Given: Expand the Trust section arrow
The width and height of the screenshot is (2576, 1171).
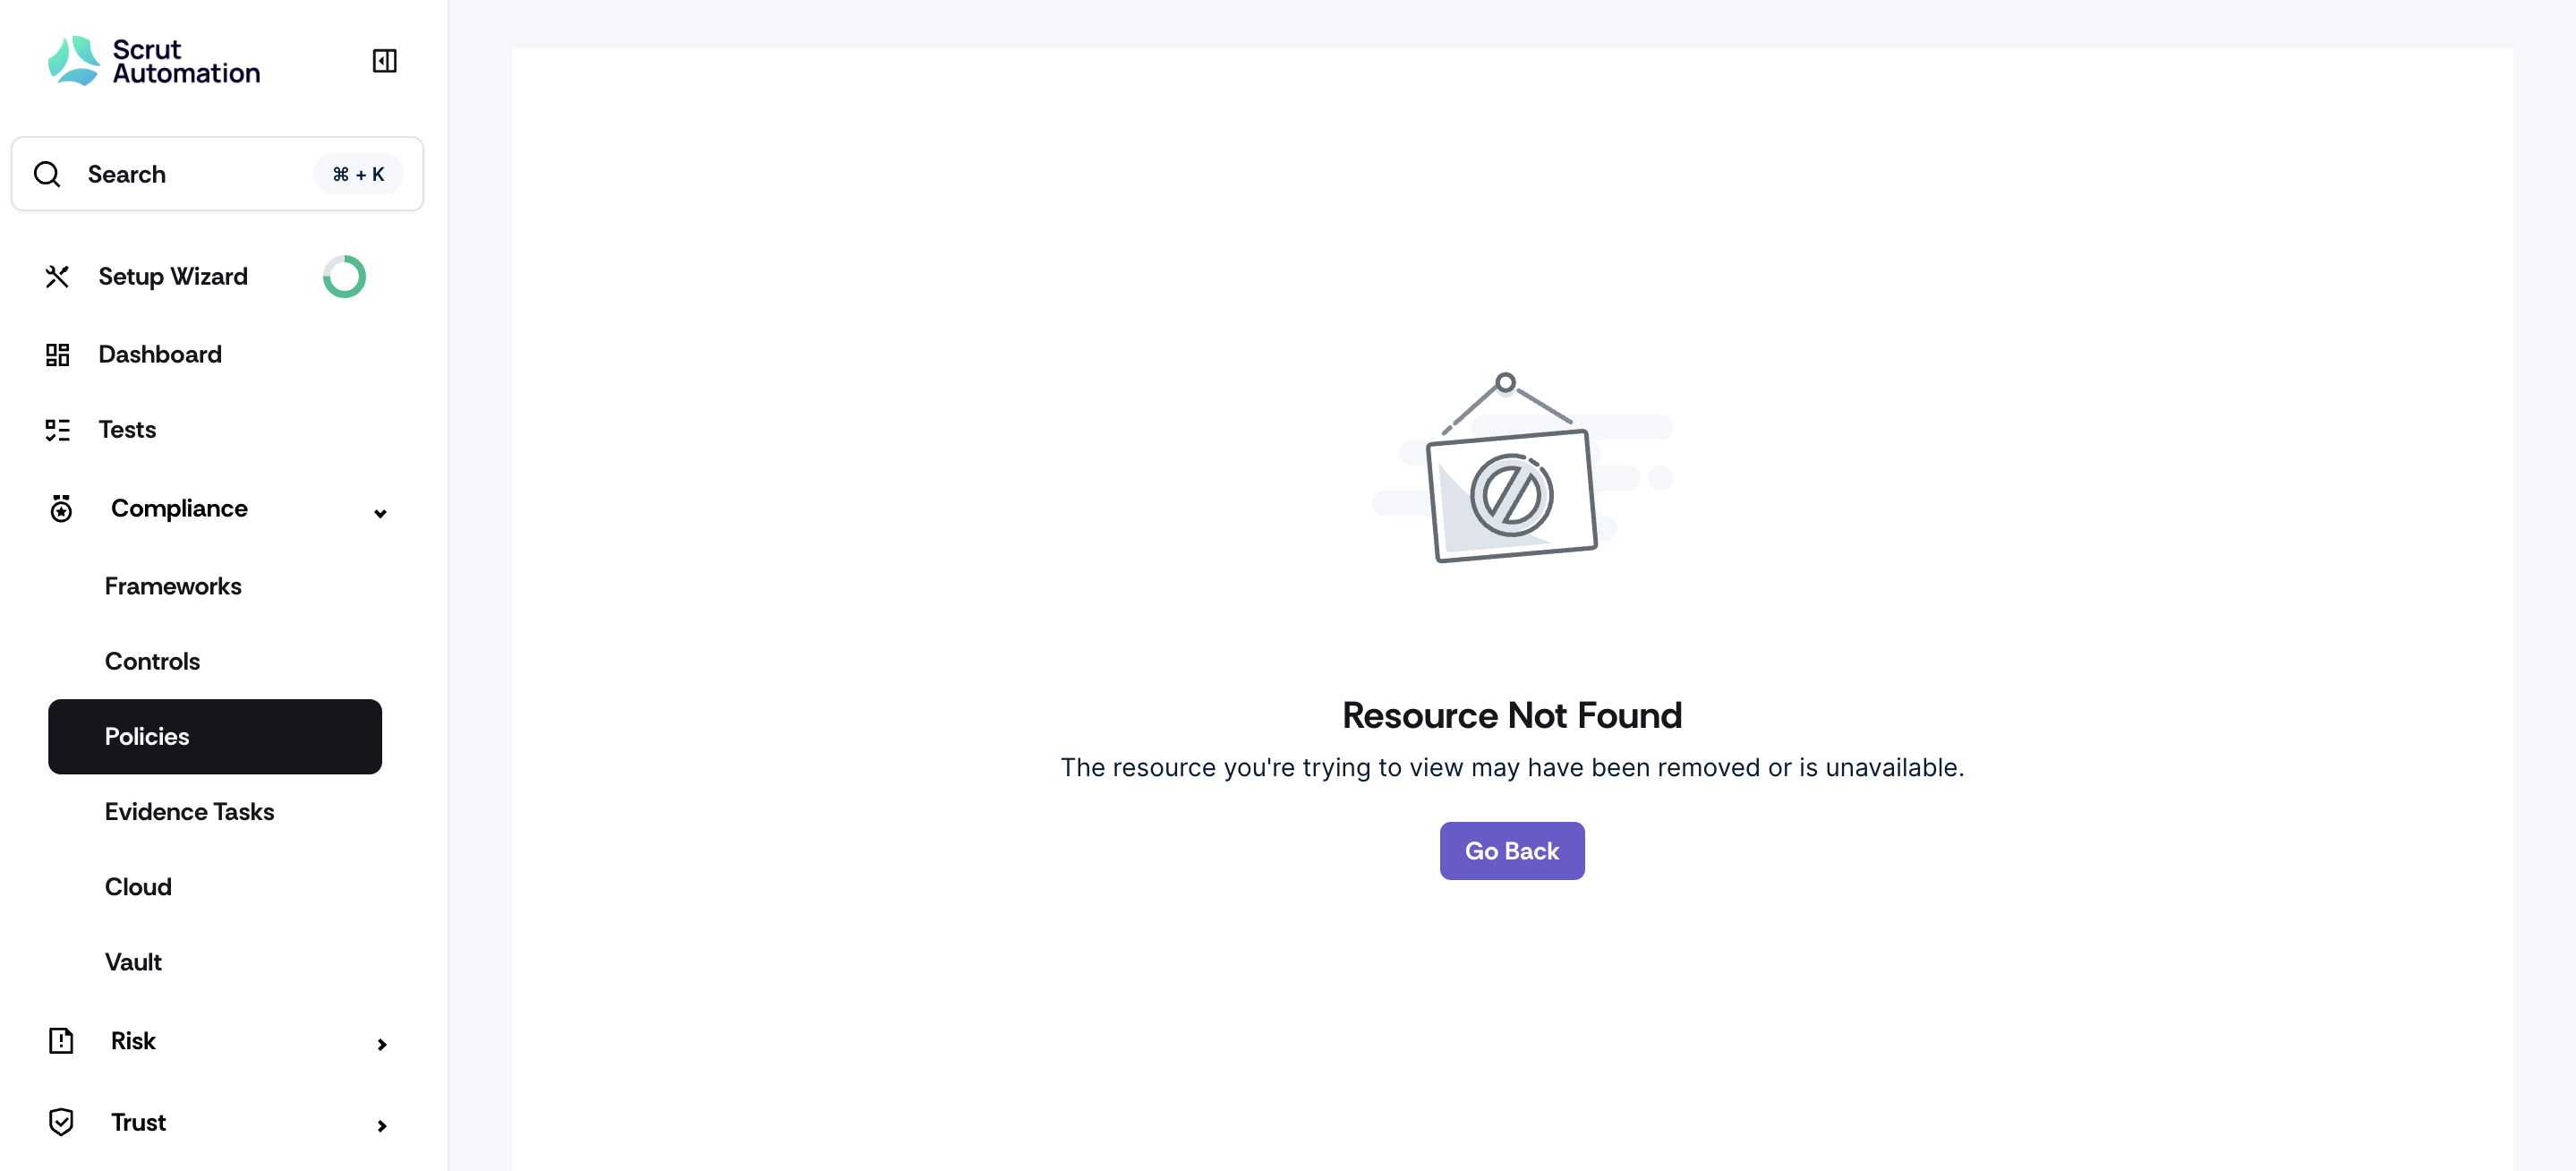Looking at the screenshot, I should [x=381, y=1126].
